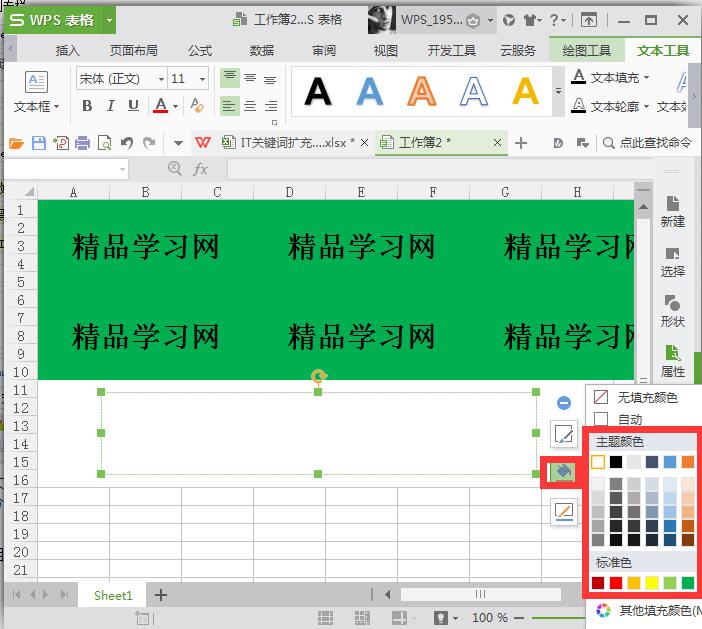The image size is (702, 629).
Task: Apply the red font color A
Action: pos(161,106)
